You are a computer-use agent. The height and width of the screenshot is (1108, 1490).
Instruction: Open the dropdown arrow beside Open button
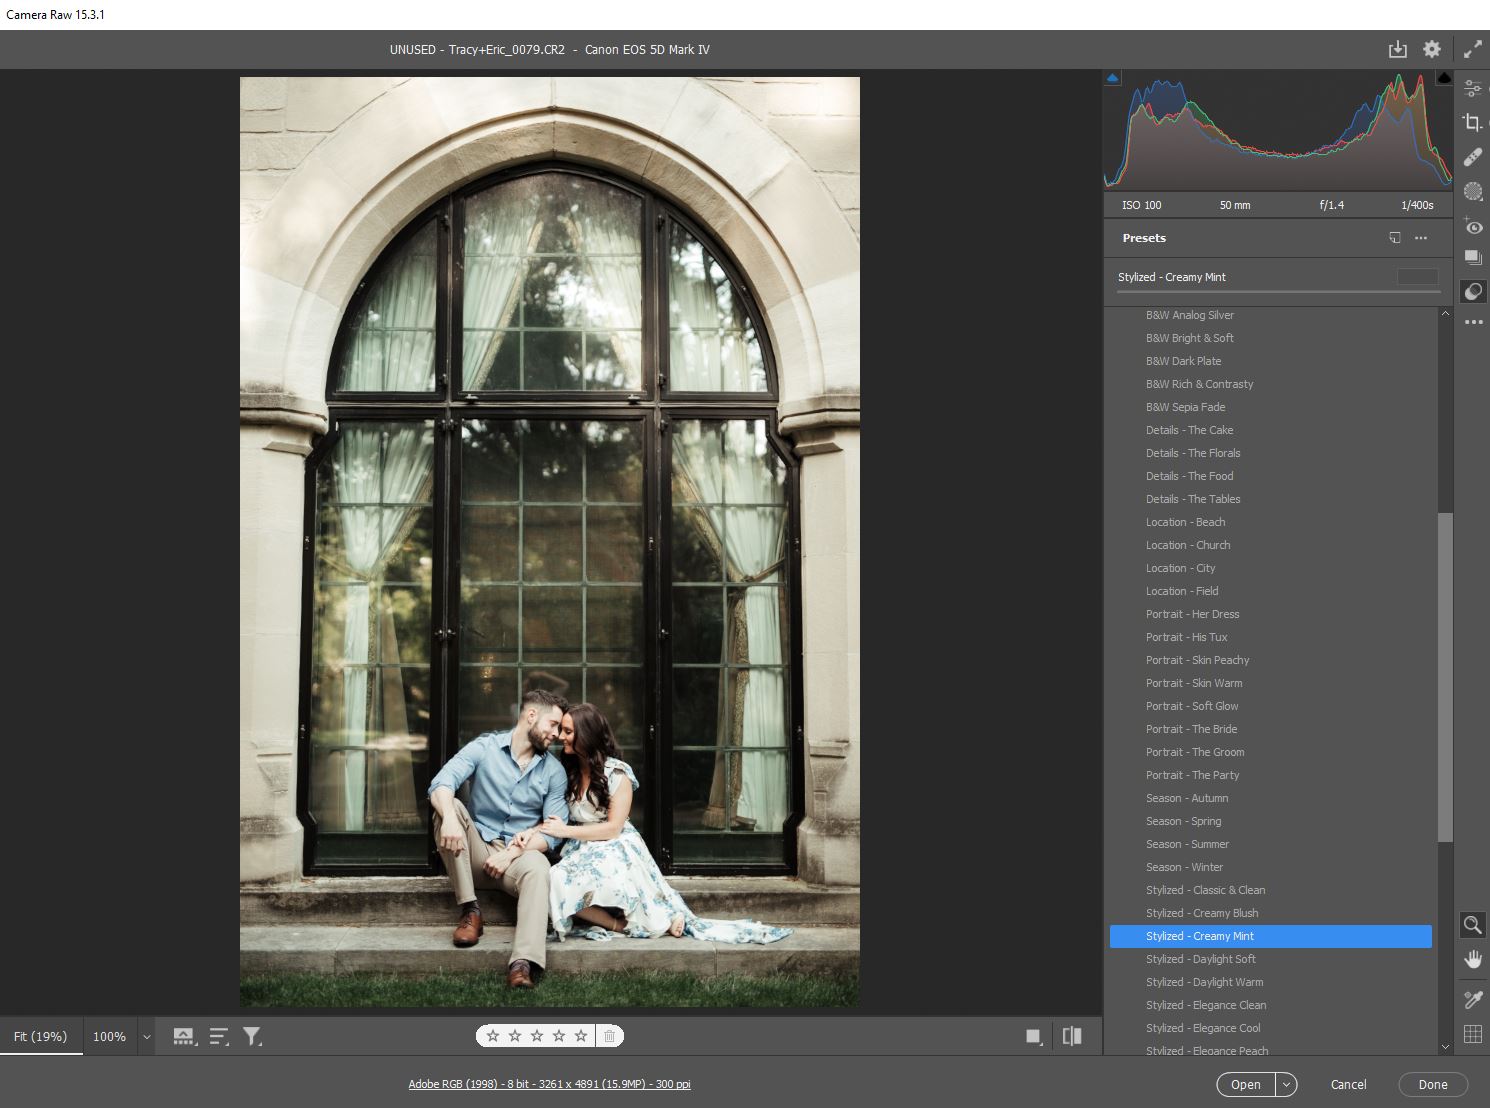pyautogui.click(x=1286, y=1084)
